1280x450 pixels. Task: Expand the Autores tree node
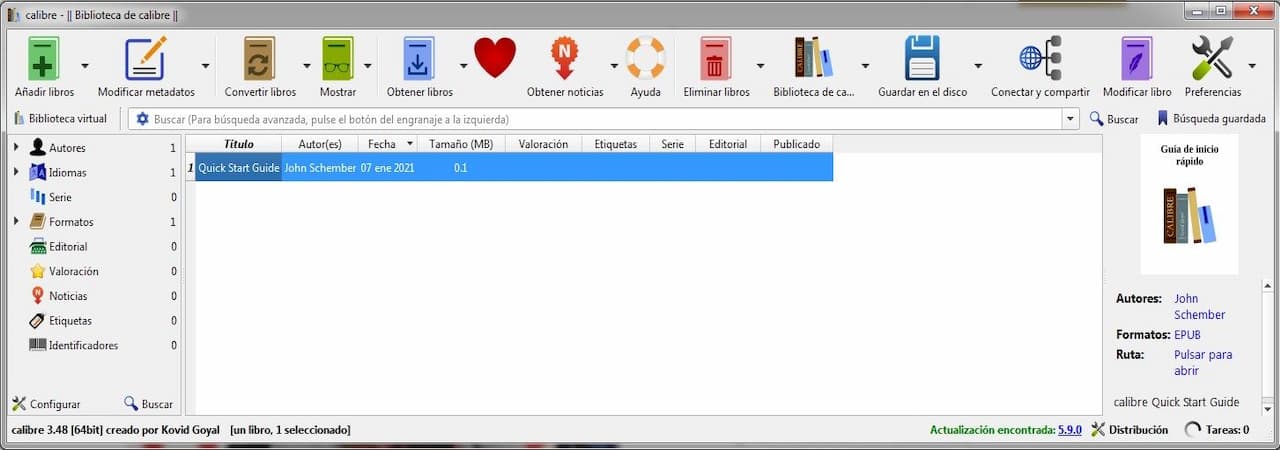pyautogui.click(x=16, y=148)
